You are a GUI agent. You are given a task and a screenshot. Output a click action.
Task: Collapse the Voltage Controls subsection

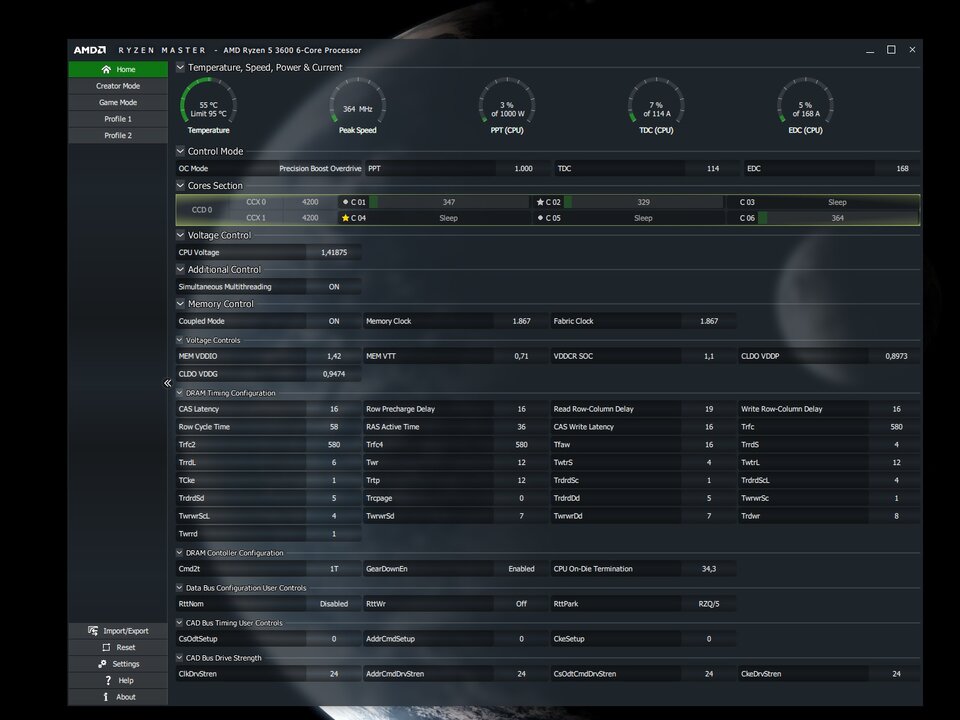tap(179, 340)
